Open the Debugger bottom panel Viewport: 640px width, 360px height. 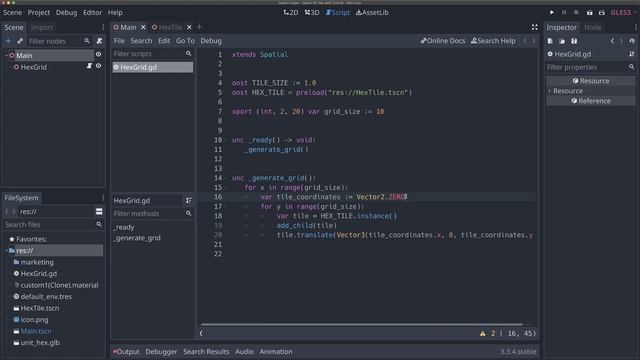coord(161,351)
